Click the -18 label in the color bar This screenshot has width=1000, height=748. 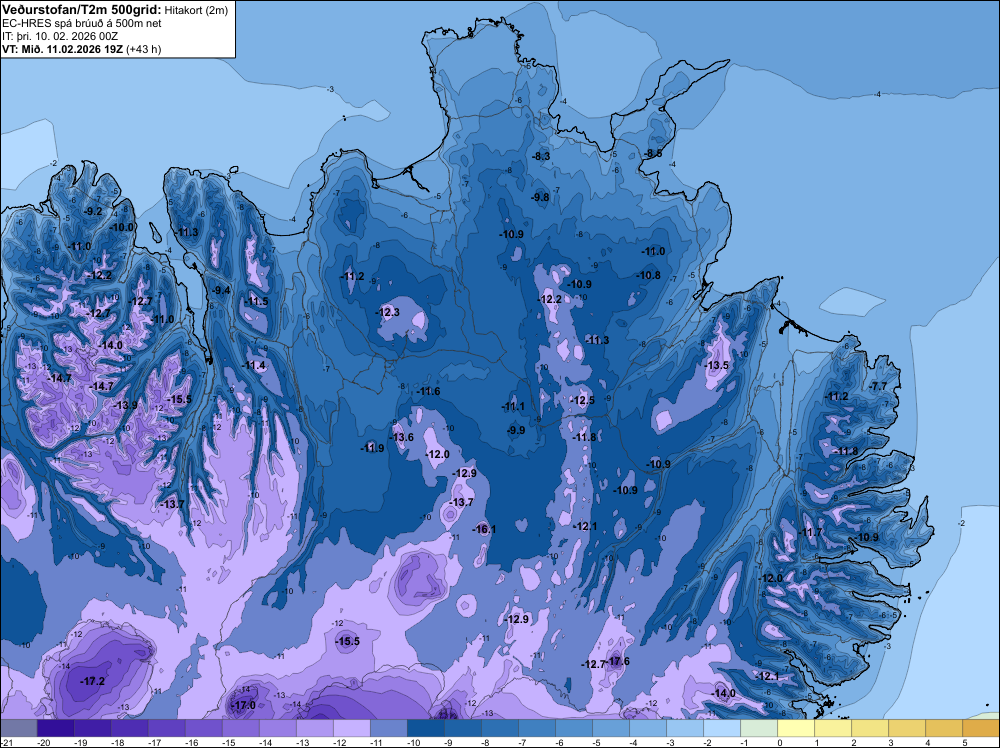coord(118,743)
